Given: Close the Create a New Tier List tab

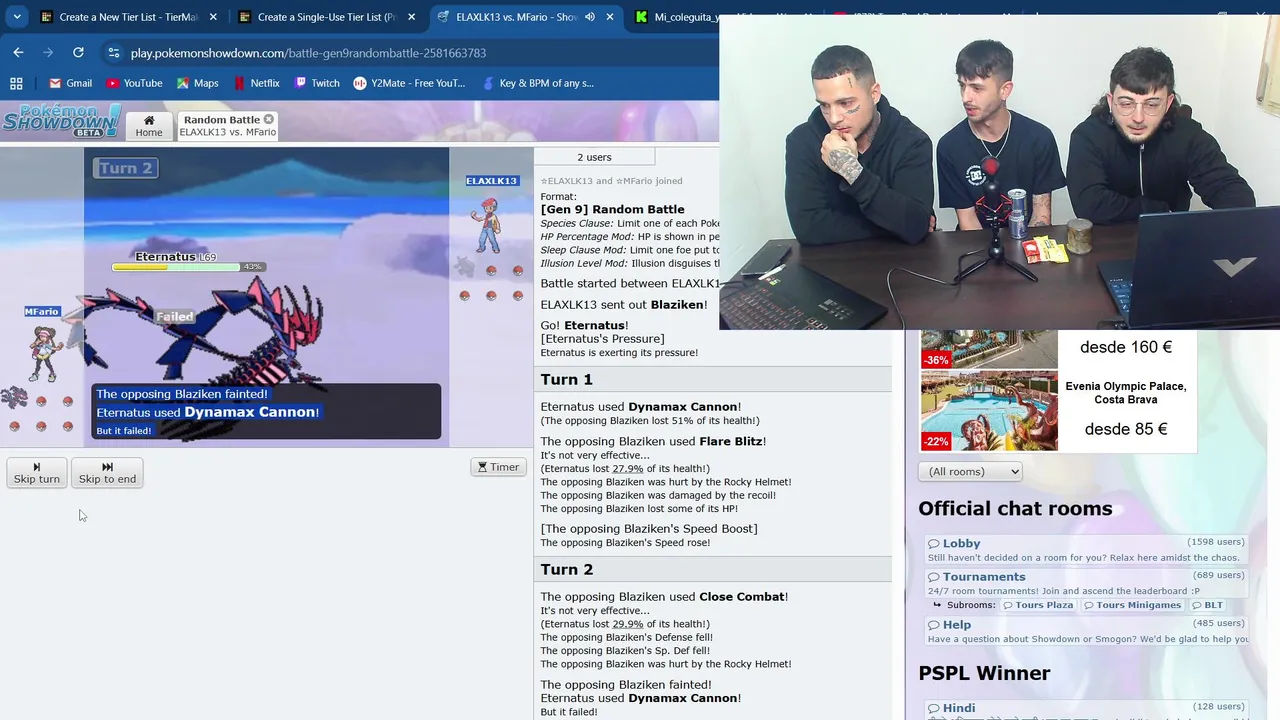Looking at the screenshot, I should tap(213, 17).
